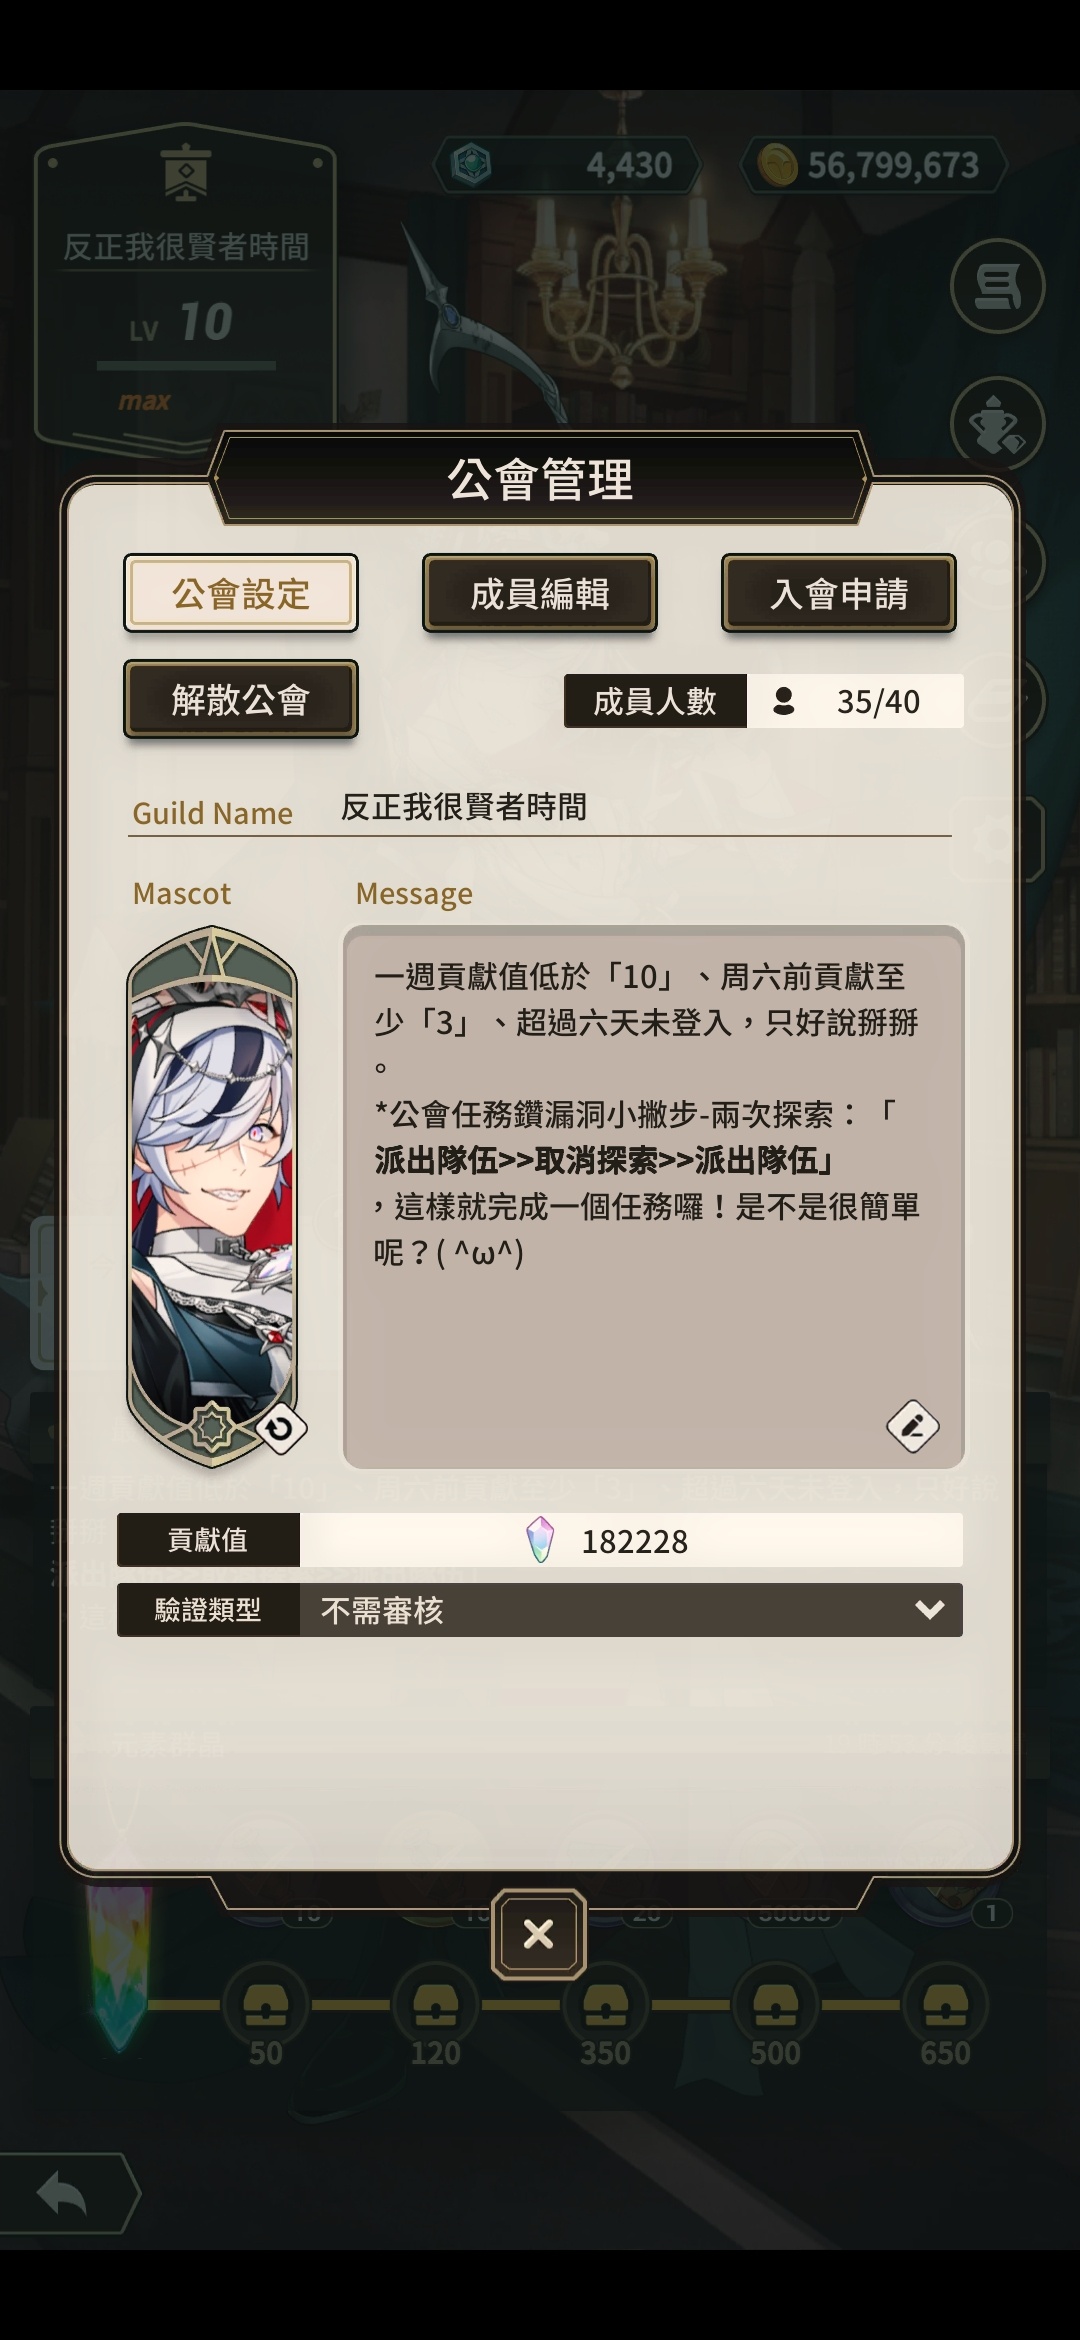Open the guild chat log icon
Viewport: 1080px width, 2340px height.
tap(997, 286)
